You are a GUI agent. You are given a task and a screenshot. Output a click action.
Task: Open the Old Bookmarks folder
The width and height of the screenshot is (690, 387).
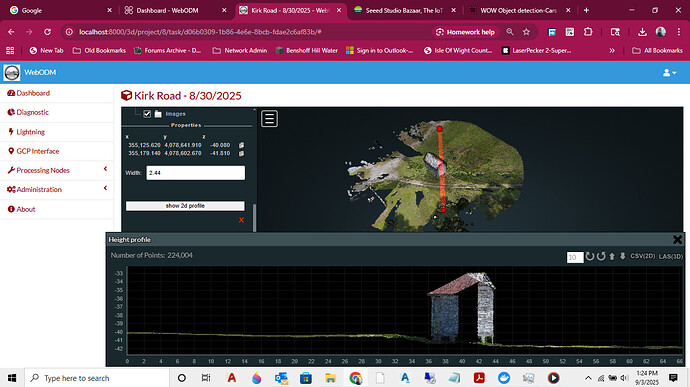[99, 51]
